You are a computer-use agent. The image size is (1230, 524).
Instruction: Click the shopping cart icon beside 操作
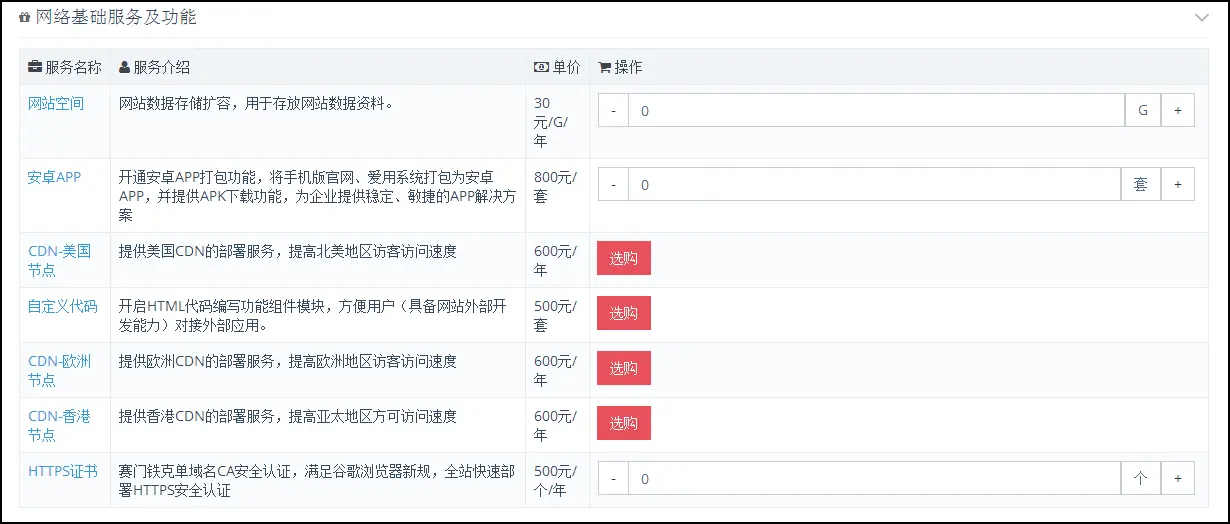coord(604,68)
